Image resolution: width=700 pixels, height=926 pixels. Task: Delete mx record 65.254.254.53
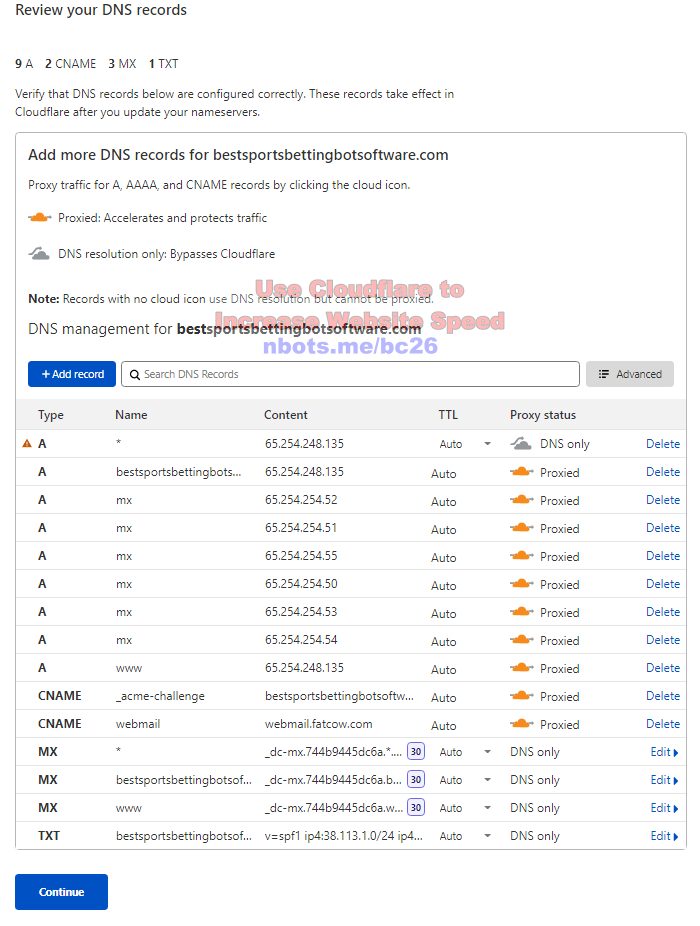click(x=663, y=612)
